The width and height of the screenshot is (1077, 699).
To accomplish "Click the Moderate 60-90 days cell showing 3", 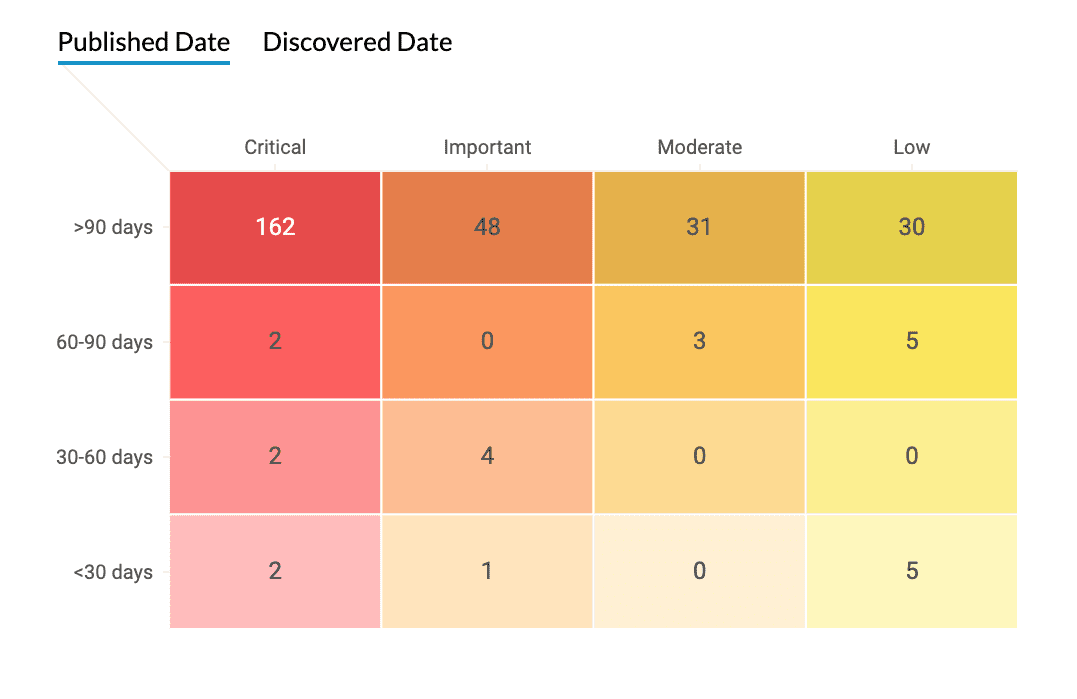I will 699,342.
